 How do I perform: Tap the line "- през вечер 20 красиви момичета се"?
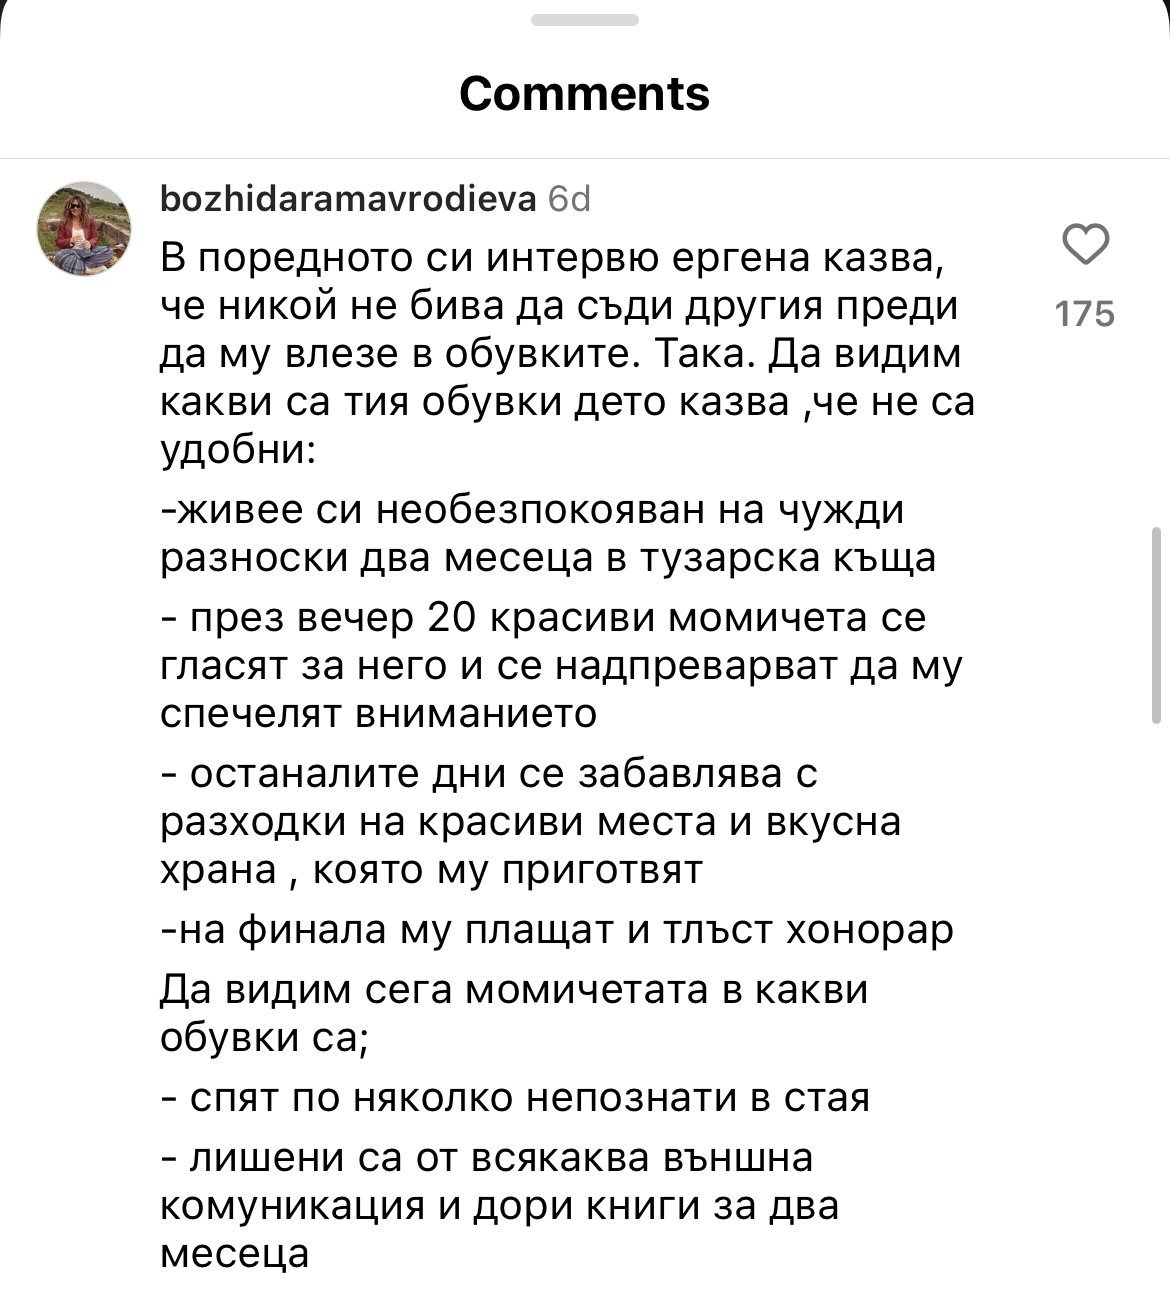click(543, 618)
